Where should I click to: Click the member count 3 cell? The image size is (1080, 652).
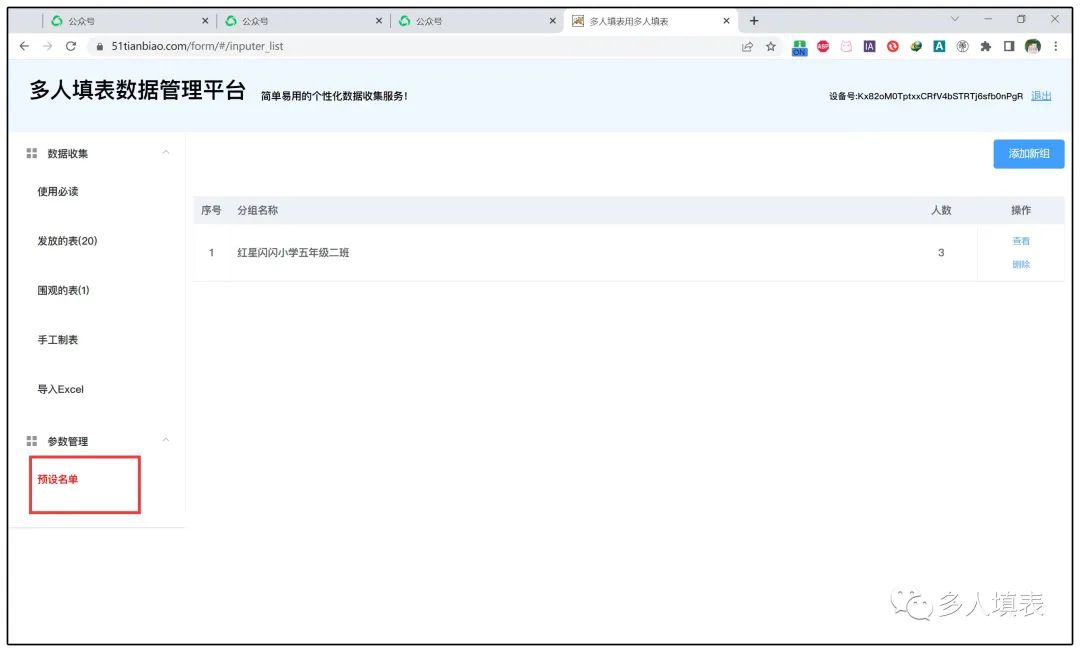click(x=941, y=253)
